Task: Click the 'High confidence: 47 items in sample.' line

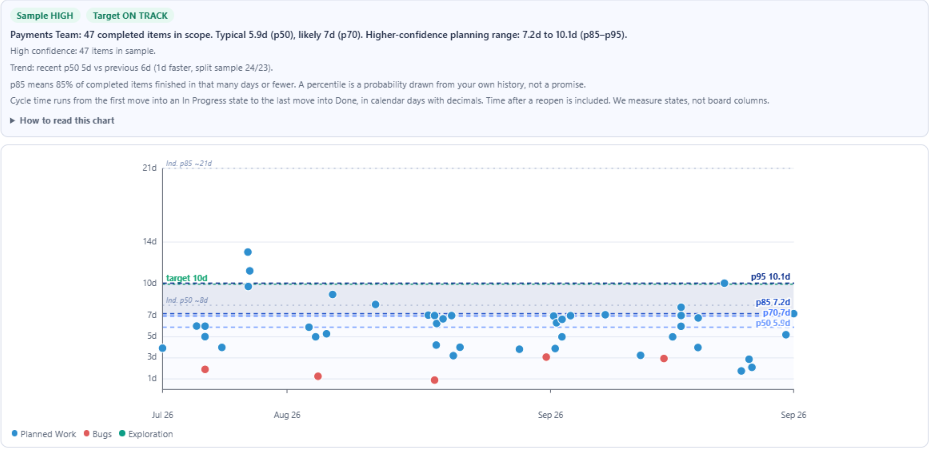Action: pyautogui.click(x=83, y=52)
